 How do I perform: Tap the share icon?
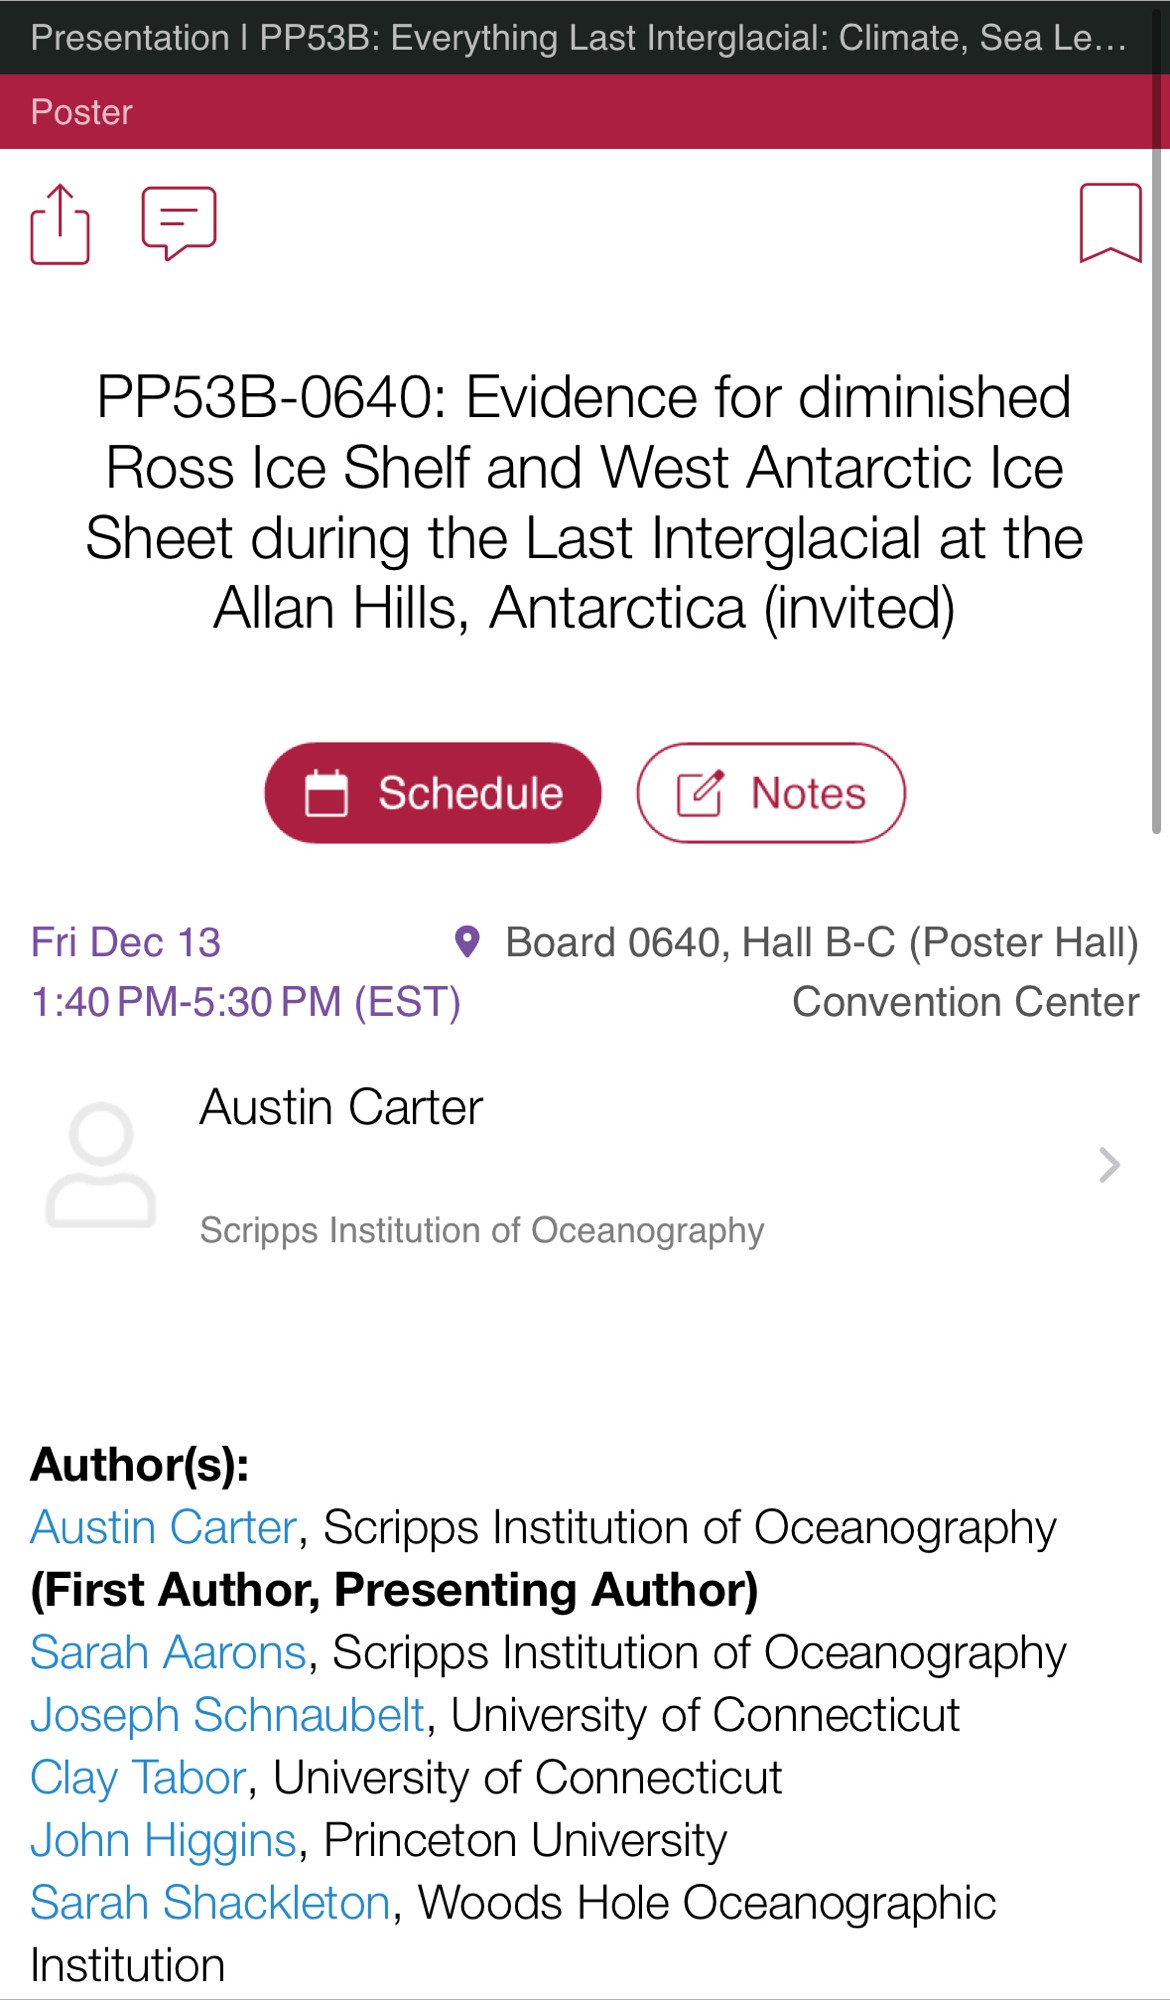click(60, 224)
